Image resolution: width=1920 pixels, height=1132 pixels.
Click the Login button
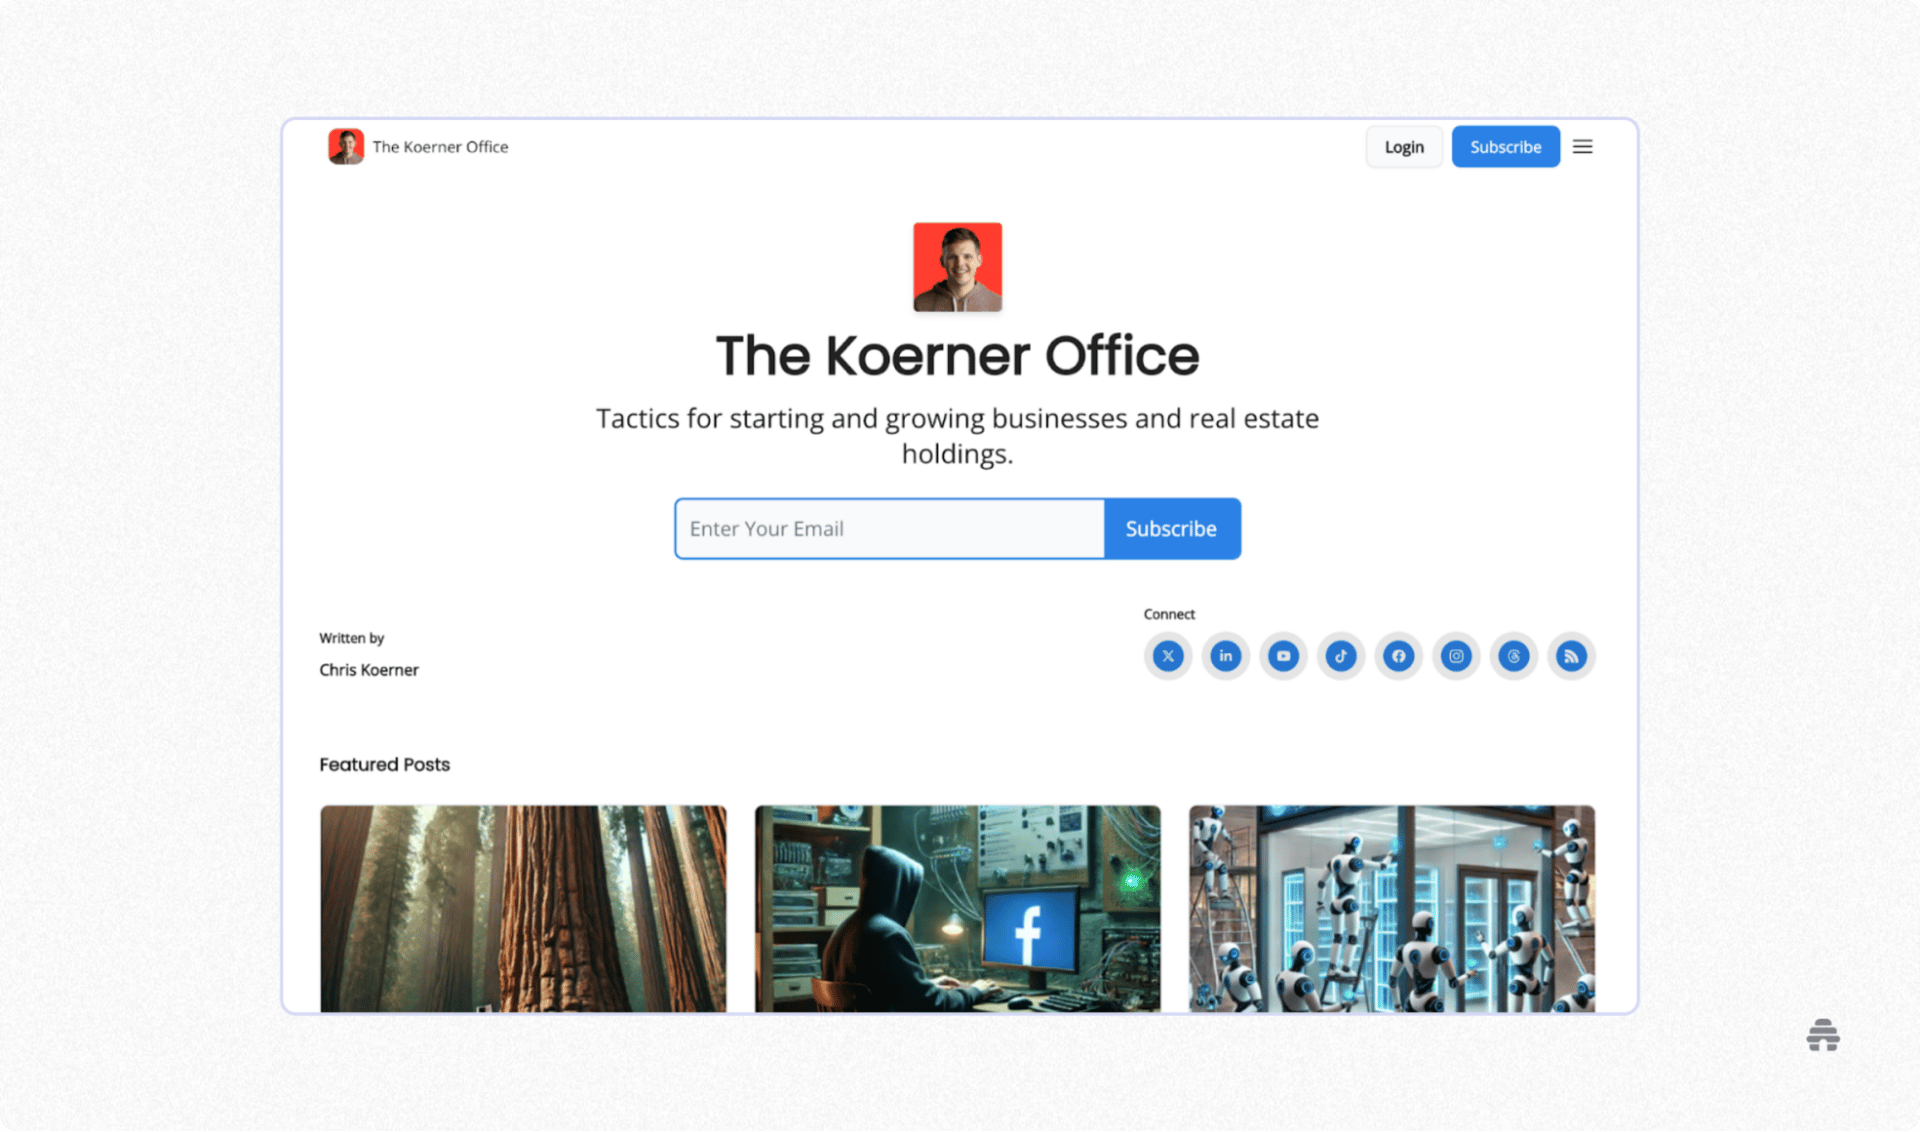point(1404,146)
